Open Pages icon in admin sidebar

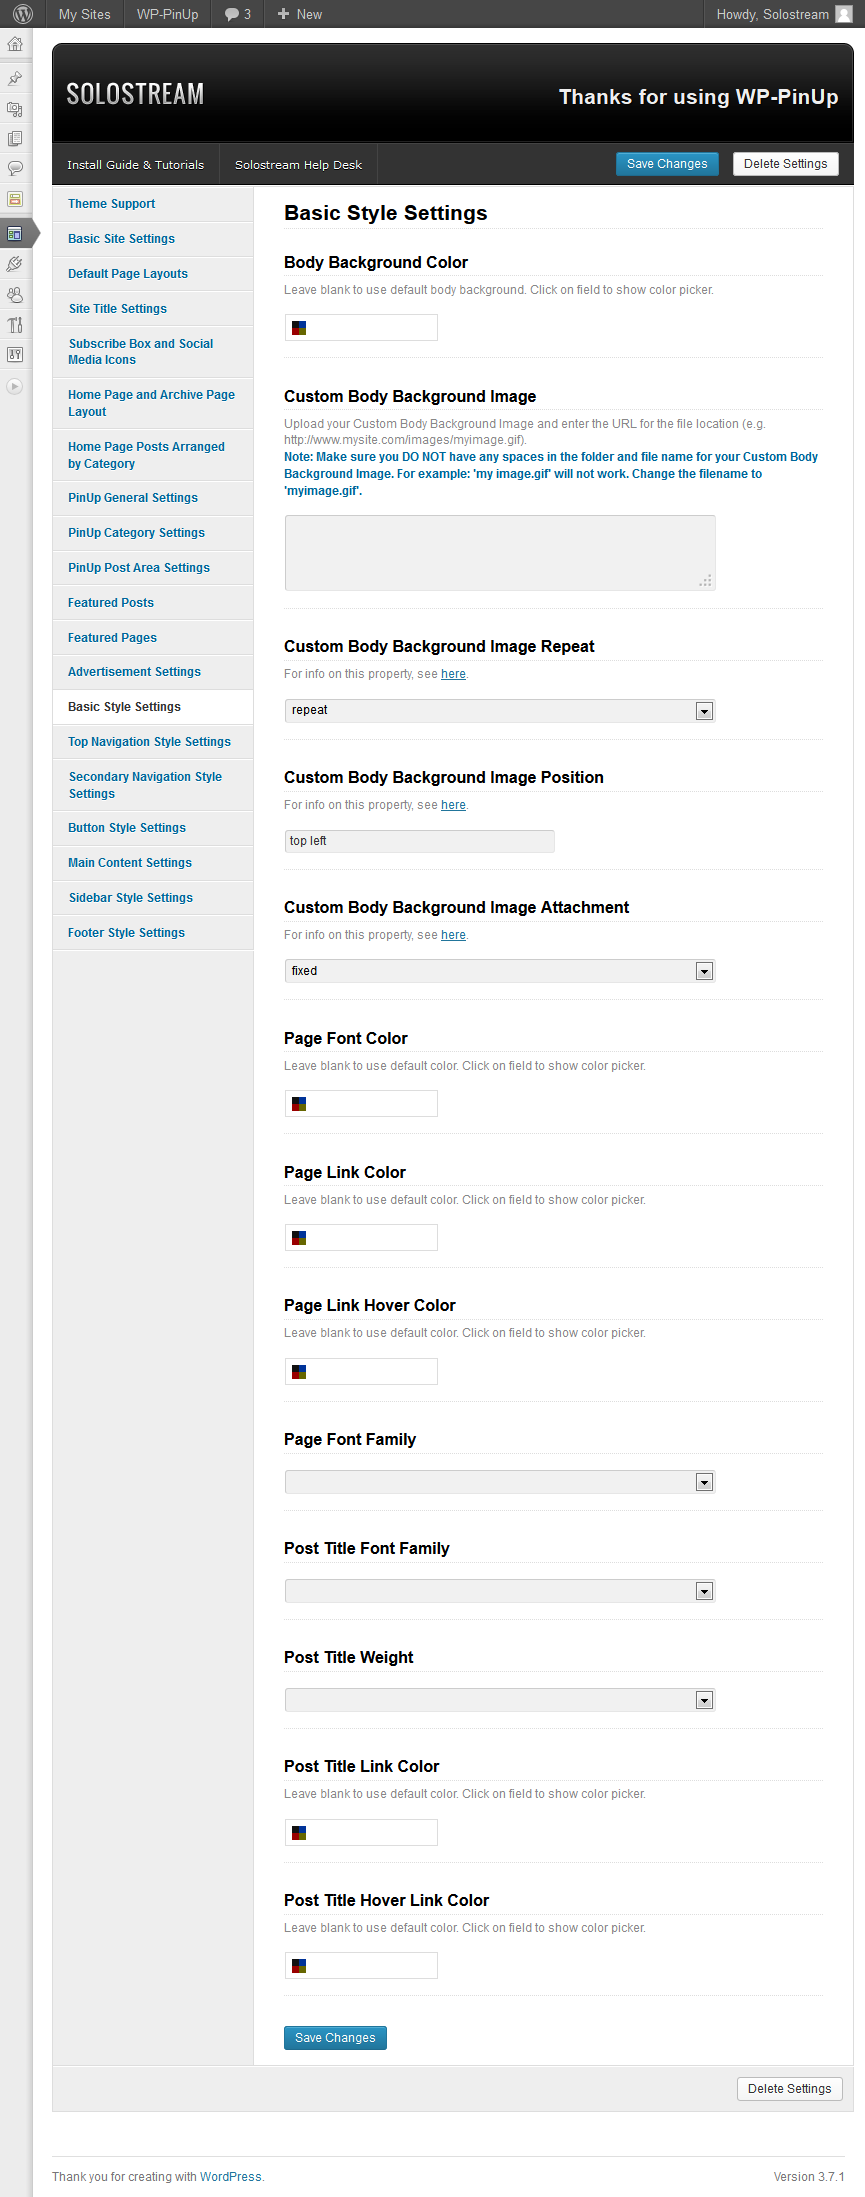(15, 138)
